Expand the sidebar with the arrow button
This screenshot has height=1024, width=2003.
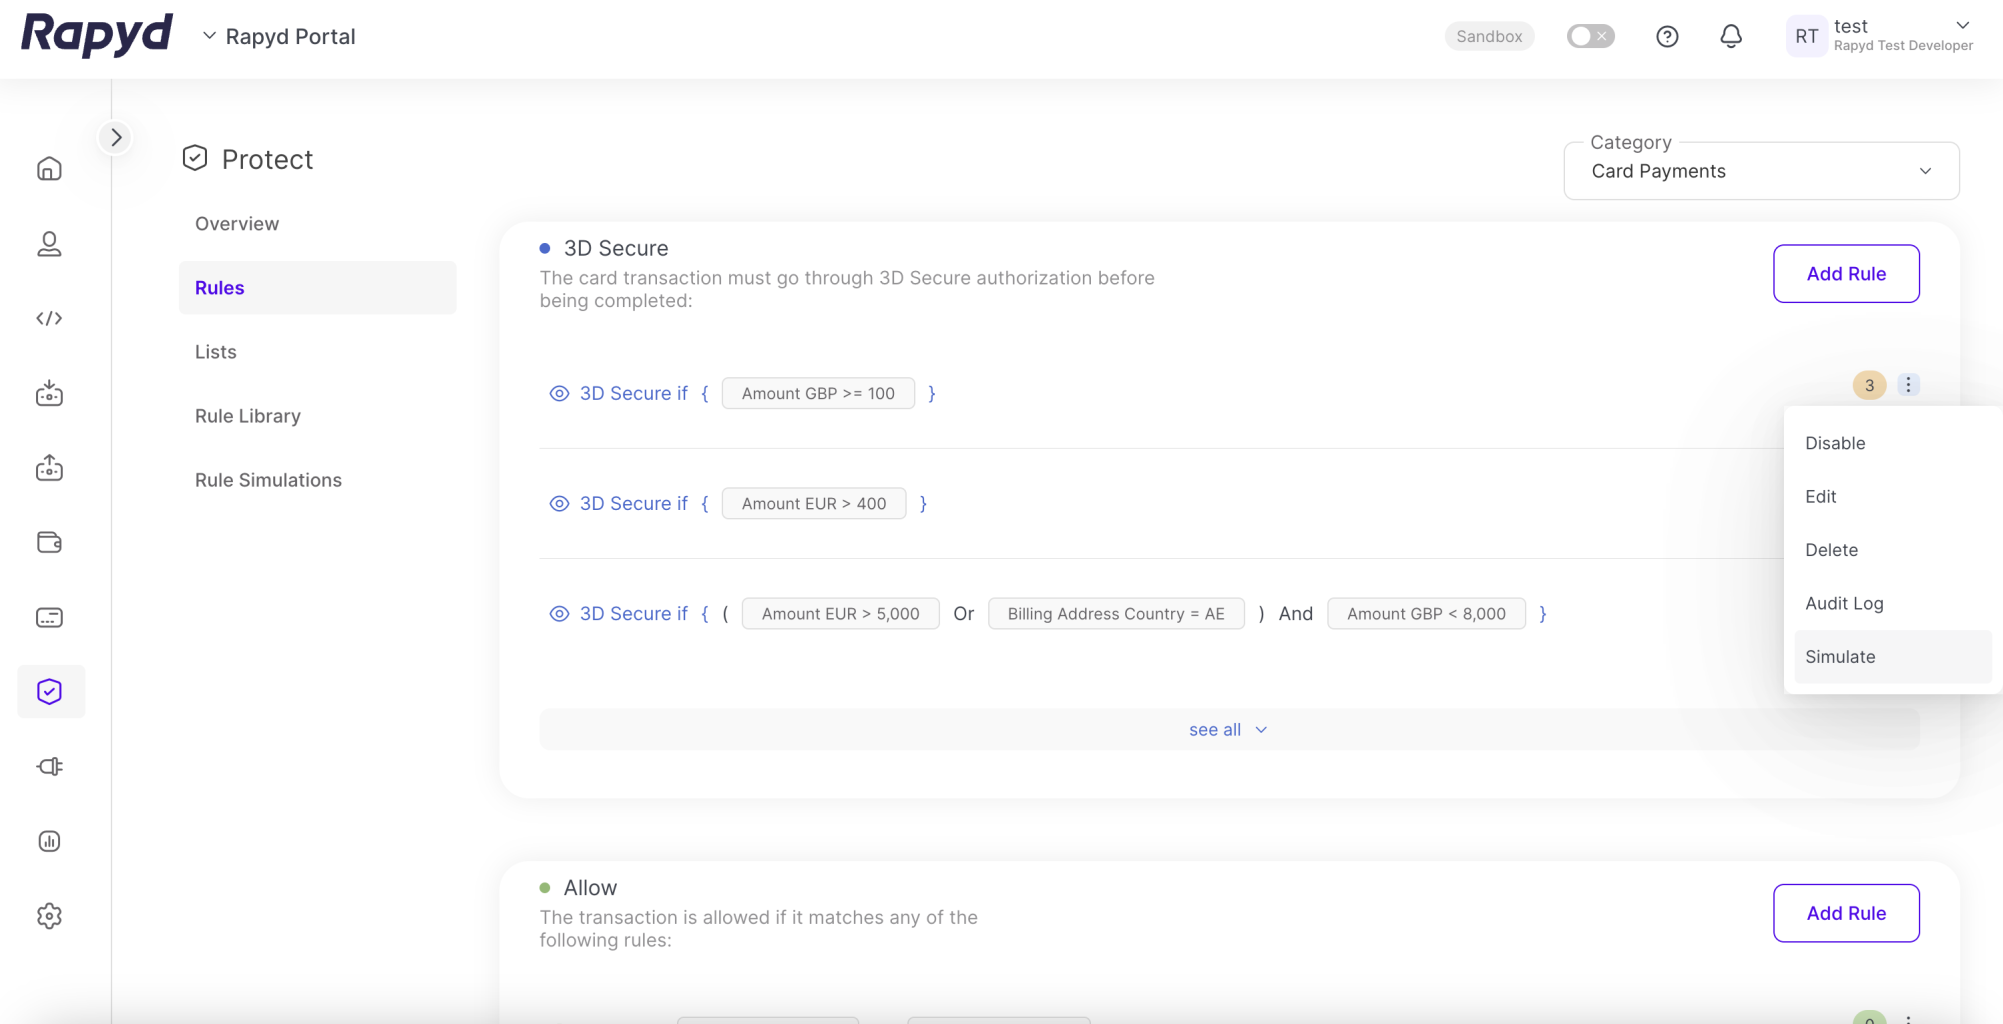116,137
